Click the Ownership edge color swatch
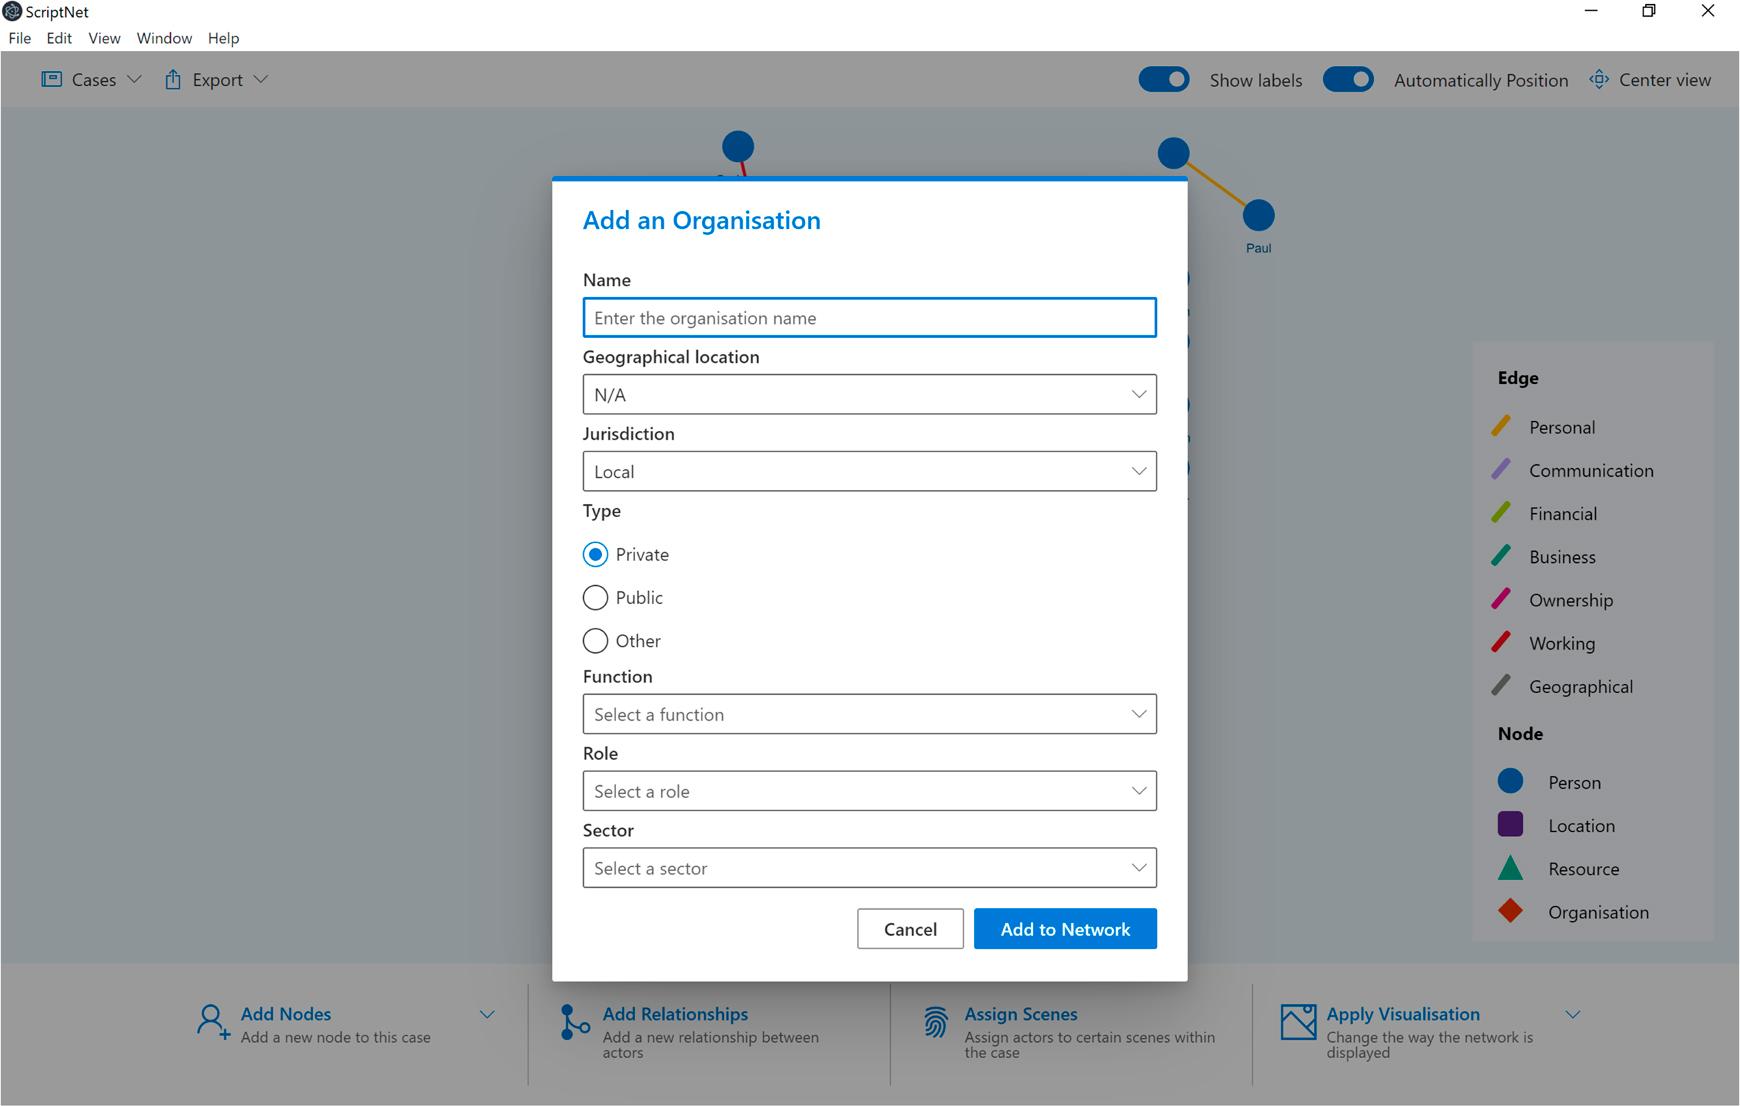1740x1106 pixels. 1502,598
